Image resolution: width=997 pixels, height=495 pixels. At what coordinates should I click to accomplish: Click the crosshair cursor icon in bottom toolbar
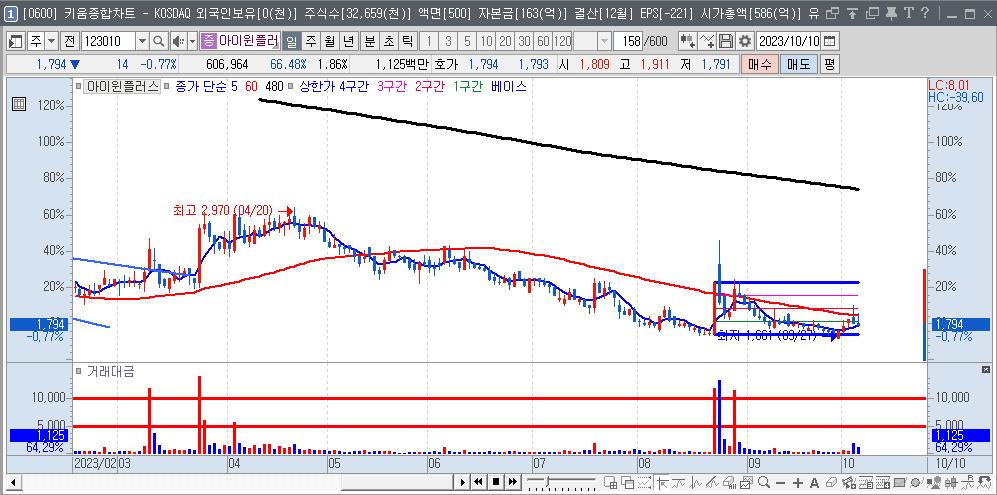tap(663, 482)
